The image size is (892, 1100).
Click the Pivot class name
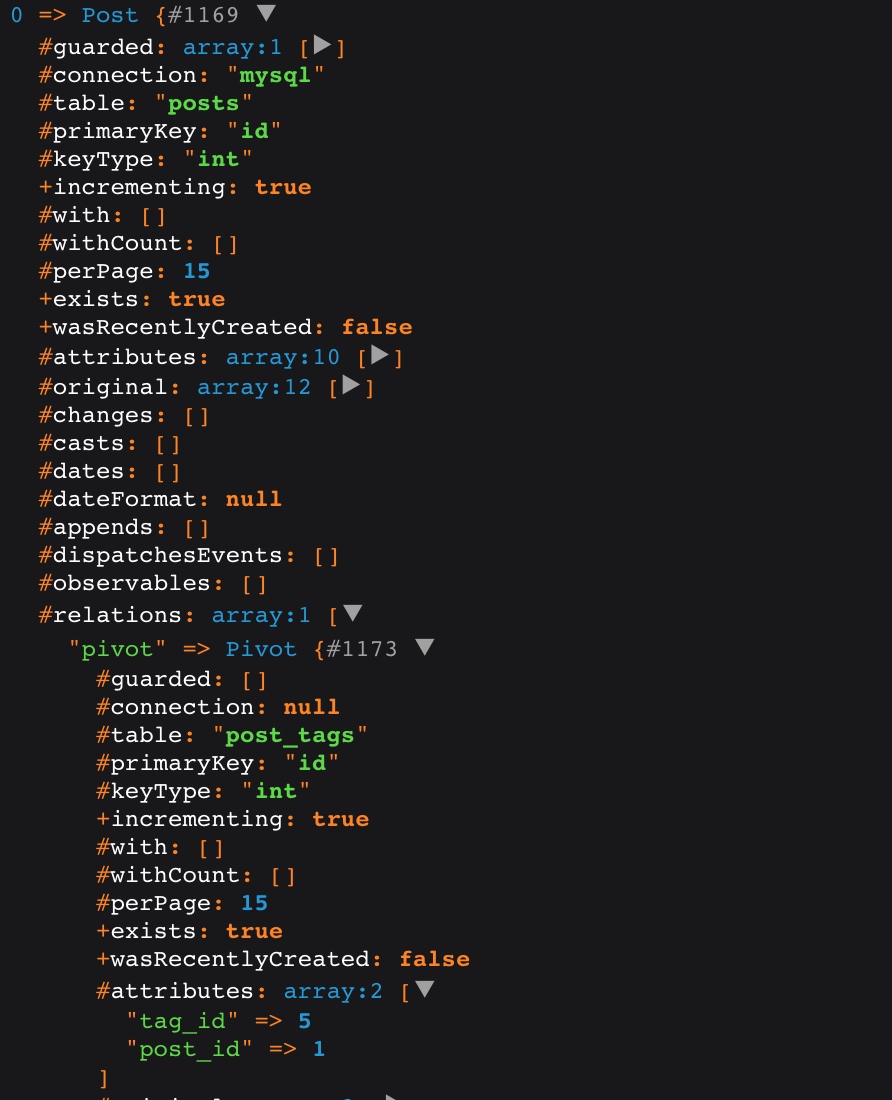point(261,649)
